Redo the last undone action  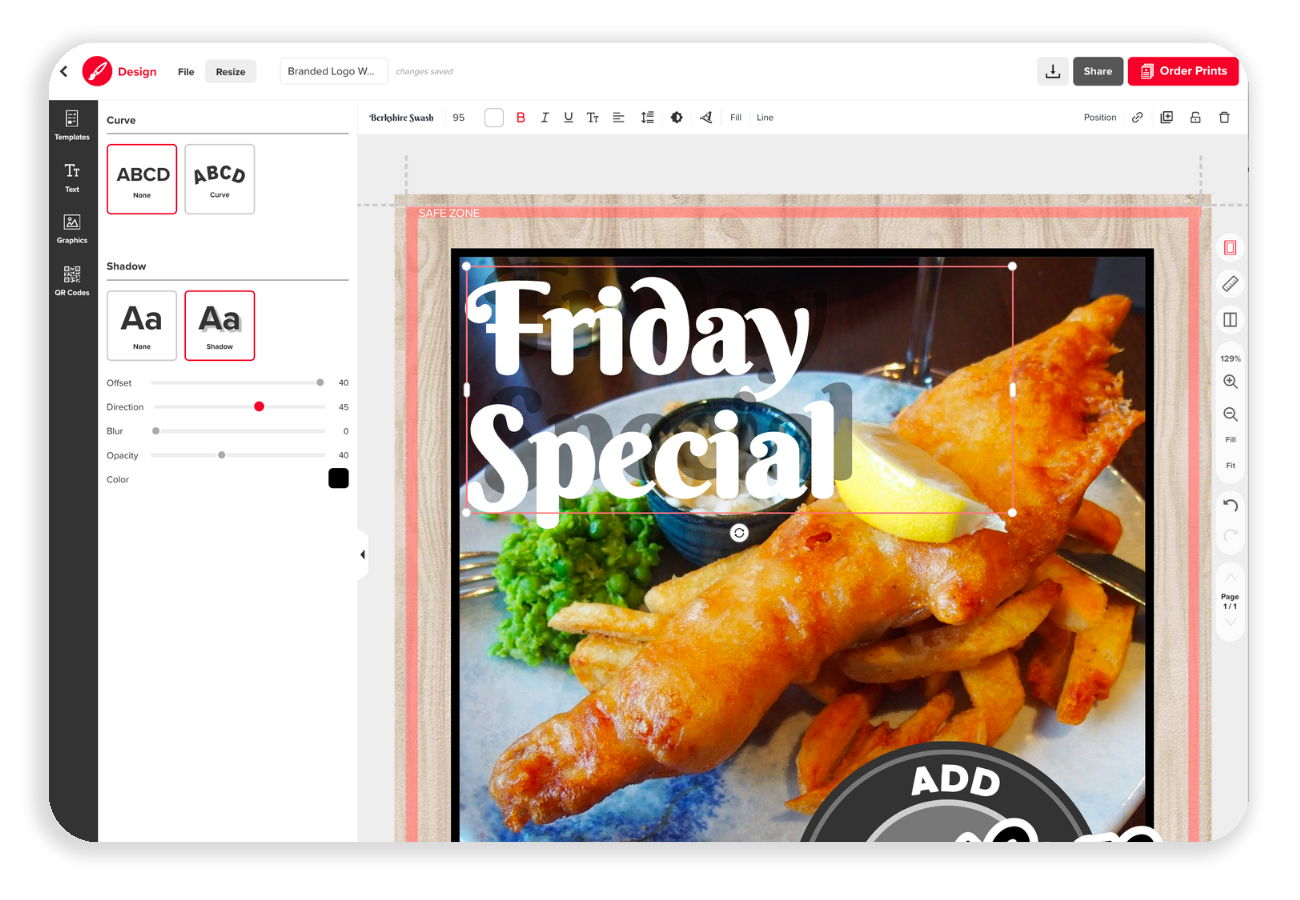1230,537
